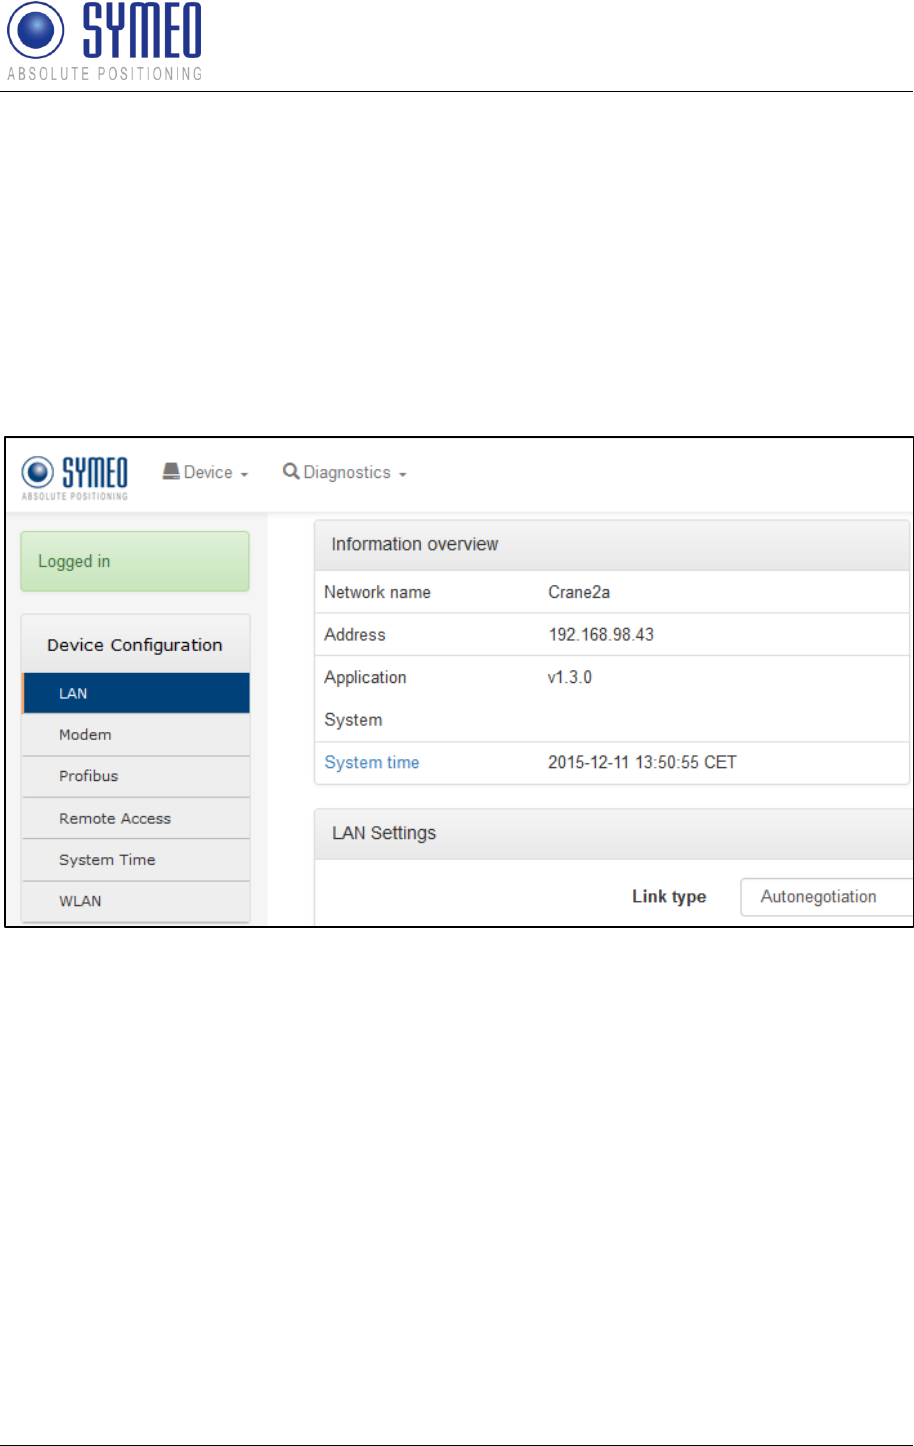Open the Diagnostics dropdown menu

coord(345,472)
